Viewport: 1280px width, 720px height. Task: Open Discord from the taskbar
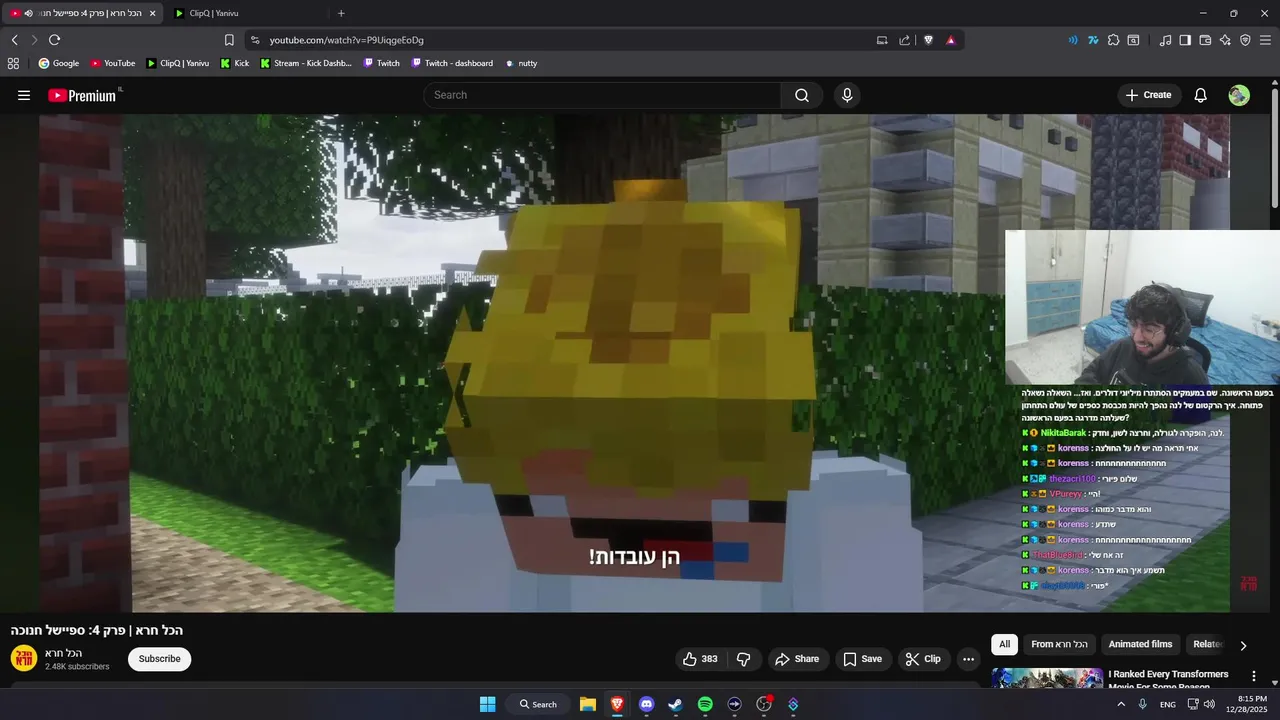[x=646, y=704]
